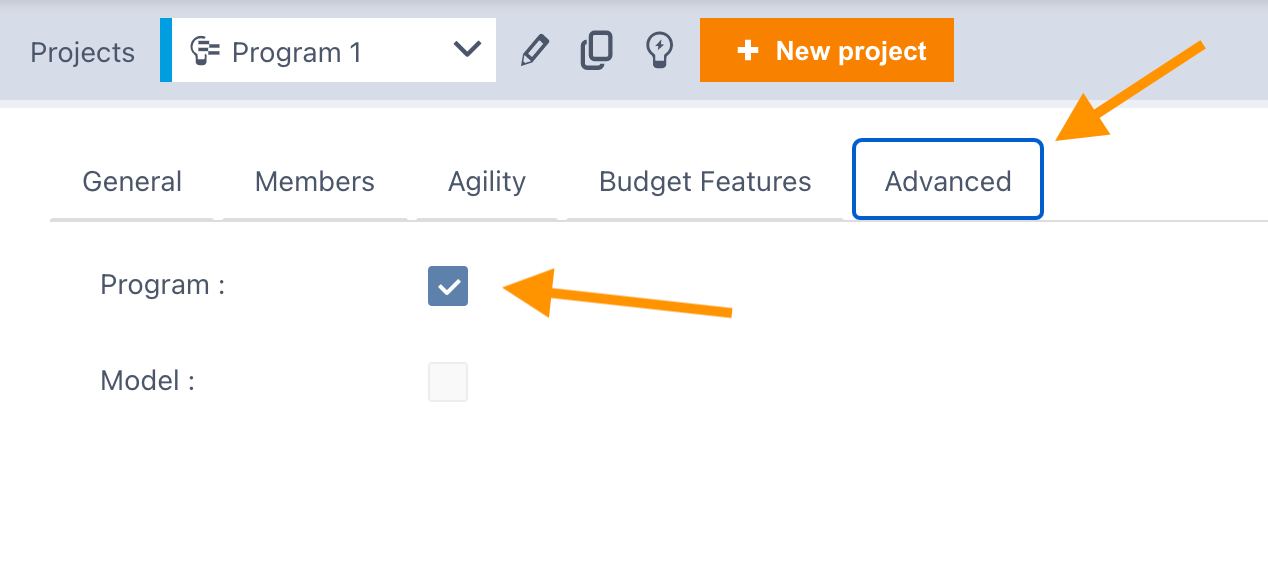Select the Advanced tab
Image resolution: width=1268 pixels, height=564 pixels.
[x=948, y=180]
